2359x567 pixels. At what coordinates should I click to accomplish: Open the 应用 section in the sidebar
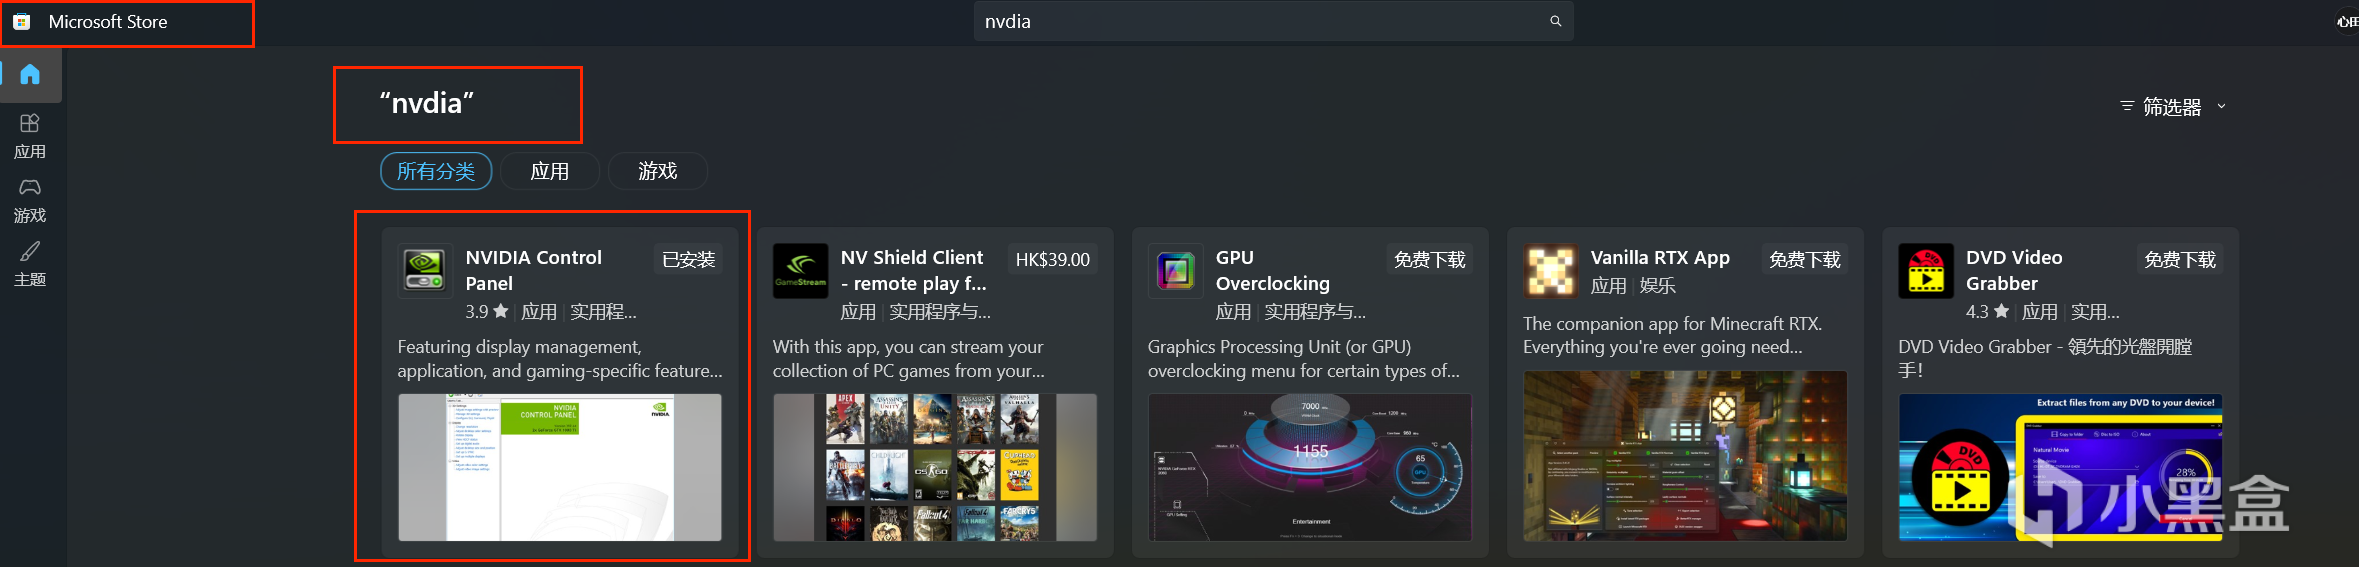(30, 136)
